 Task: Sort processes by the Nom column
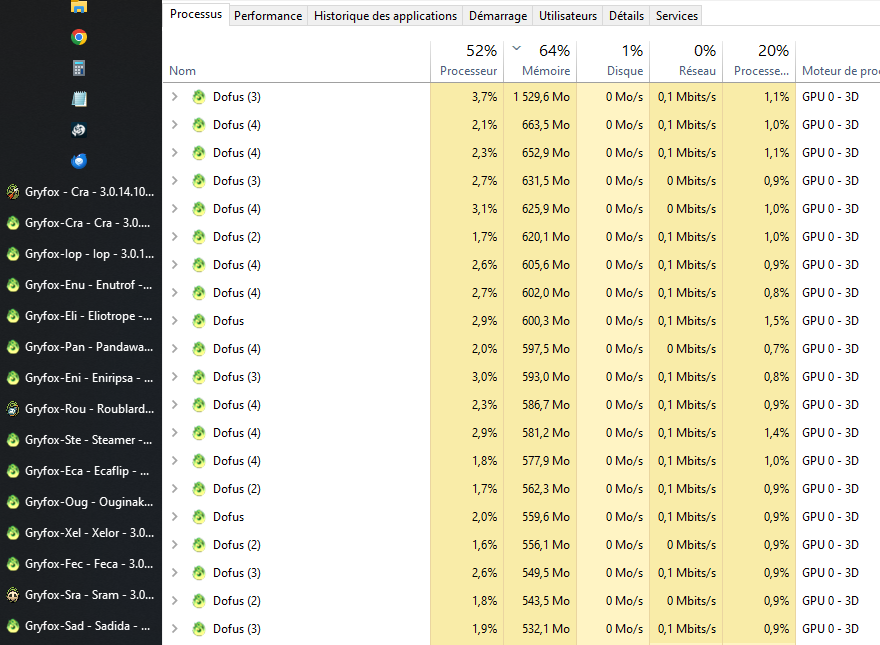[296, 62]
